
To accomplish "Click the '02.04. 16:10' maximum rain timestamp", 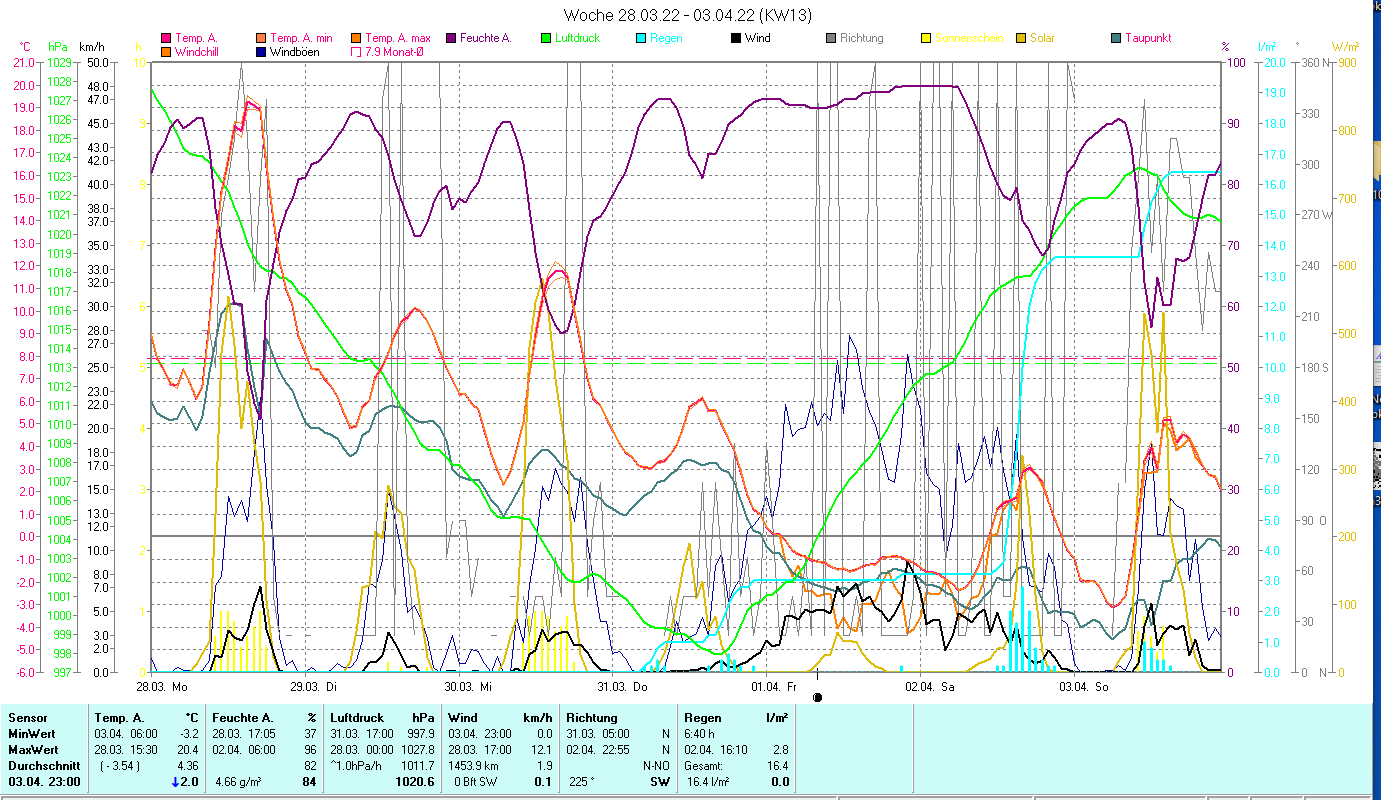I will [x=717, y=749].
